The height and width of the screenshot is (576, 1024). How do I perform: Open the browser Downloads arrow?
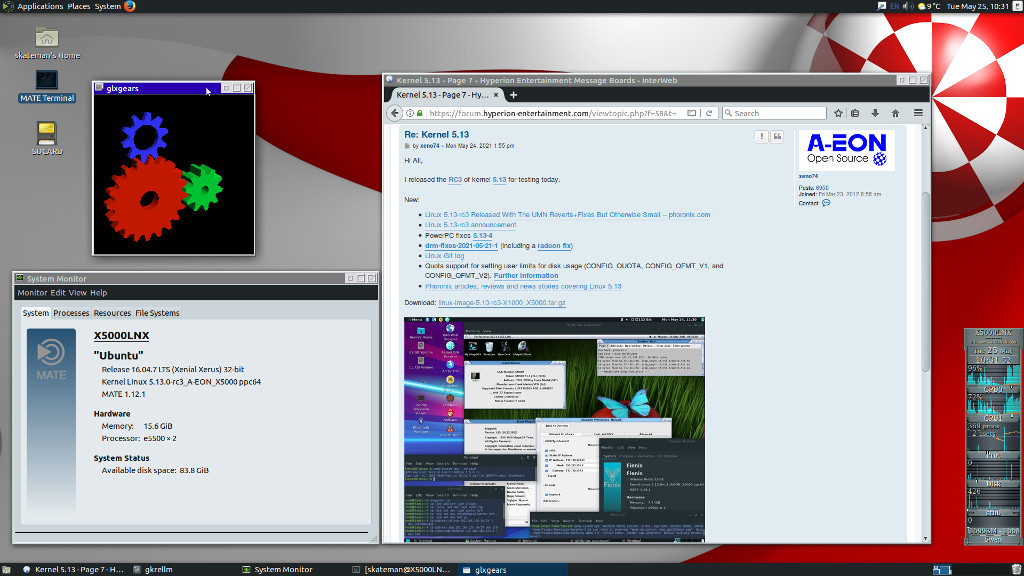[875, 113]
